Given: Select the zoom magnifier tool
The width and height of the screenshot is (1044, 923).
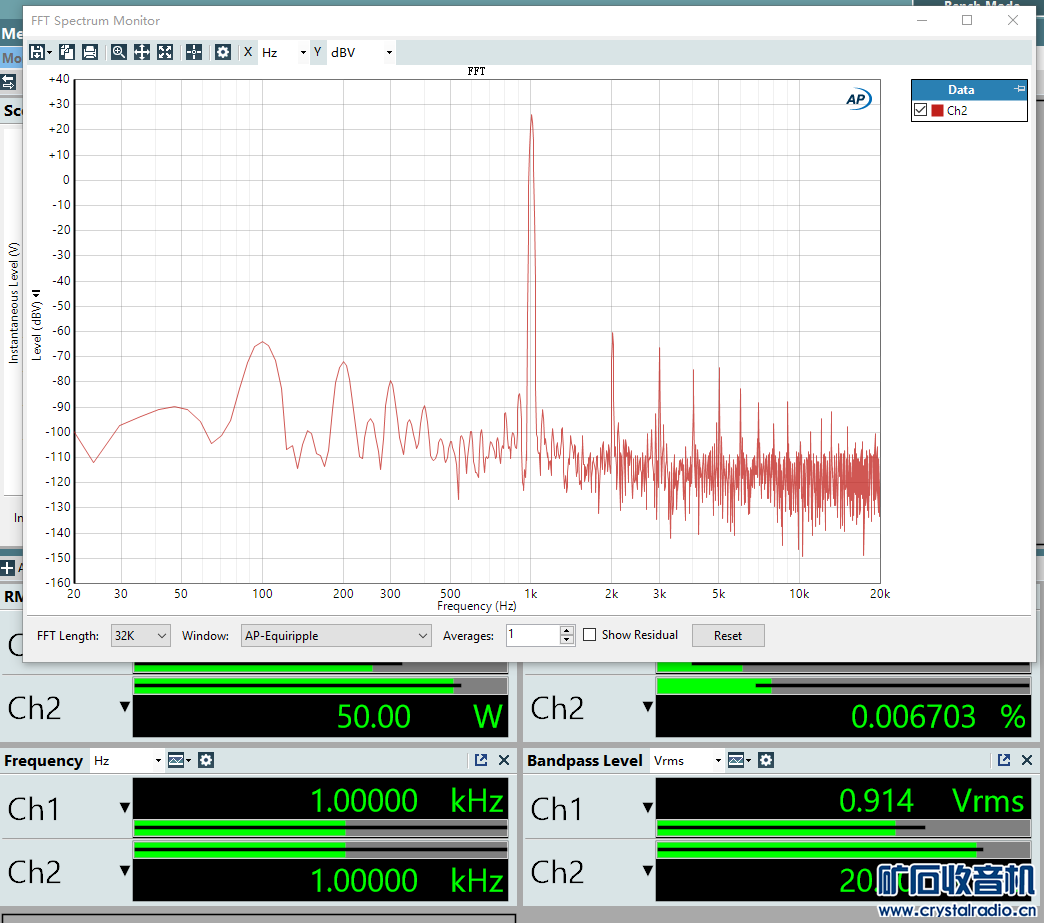Looking at the screenshot, I should point(119,52).
